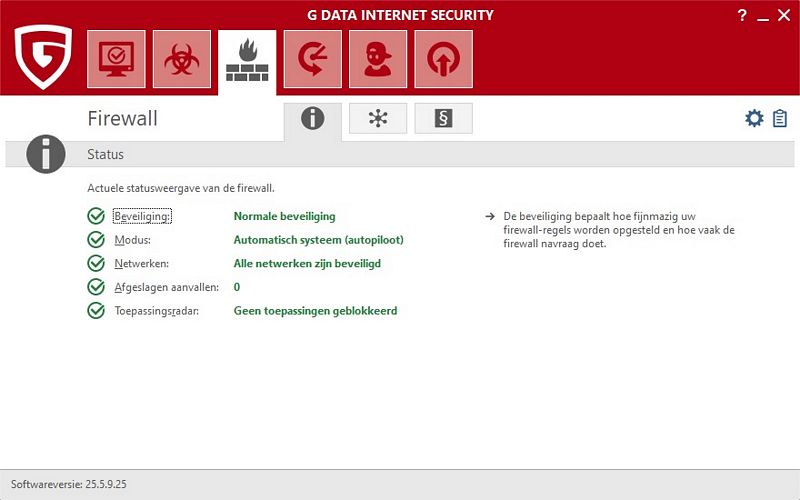This screenshot has height=500, width=800.
Task: Open the Autostart manager power icon
Action: [443, 59]
